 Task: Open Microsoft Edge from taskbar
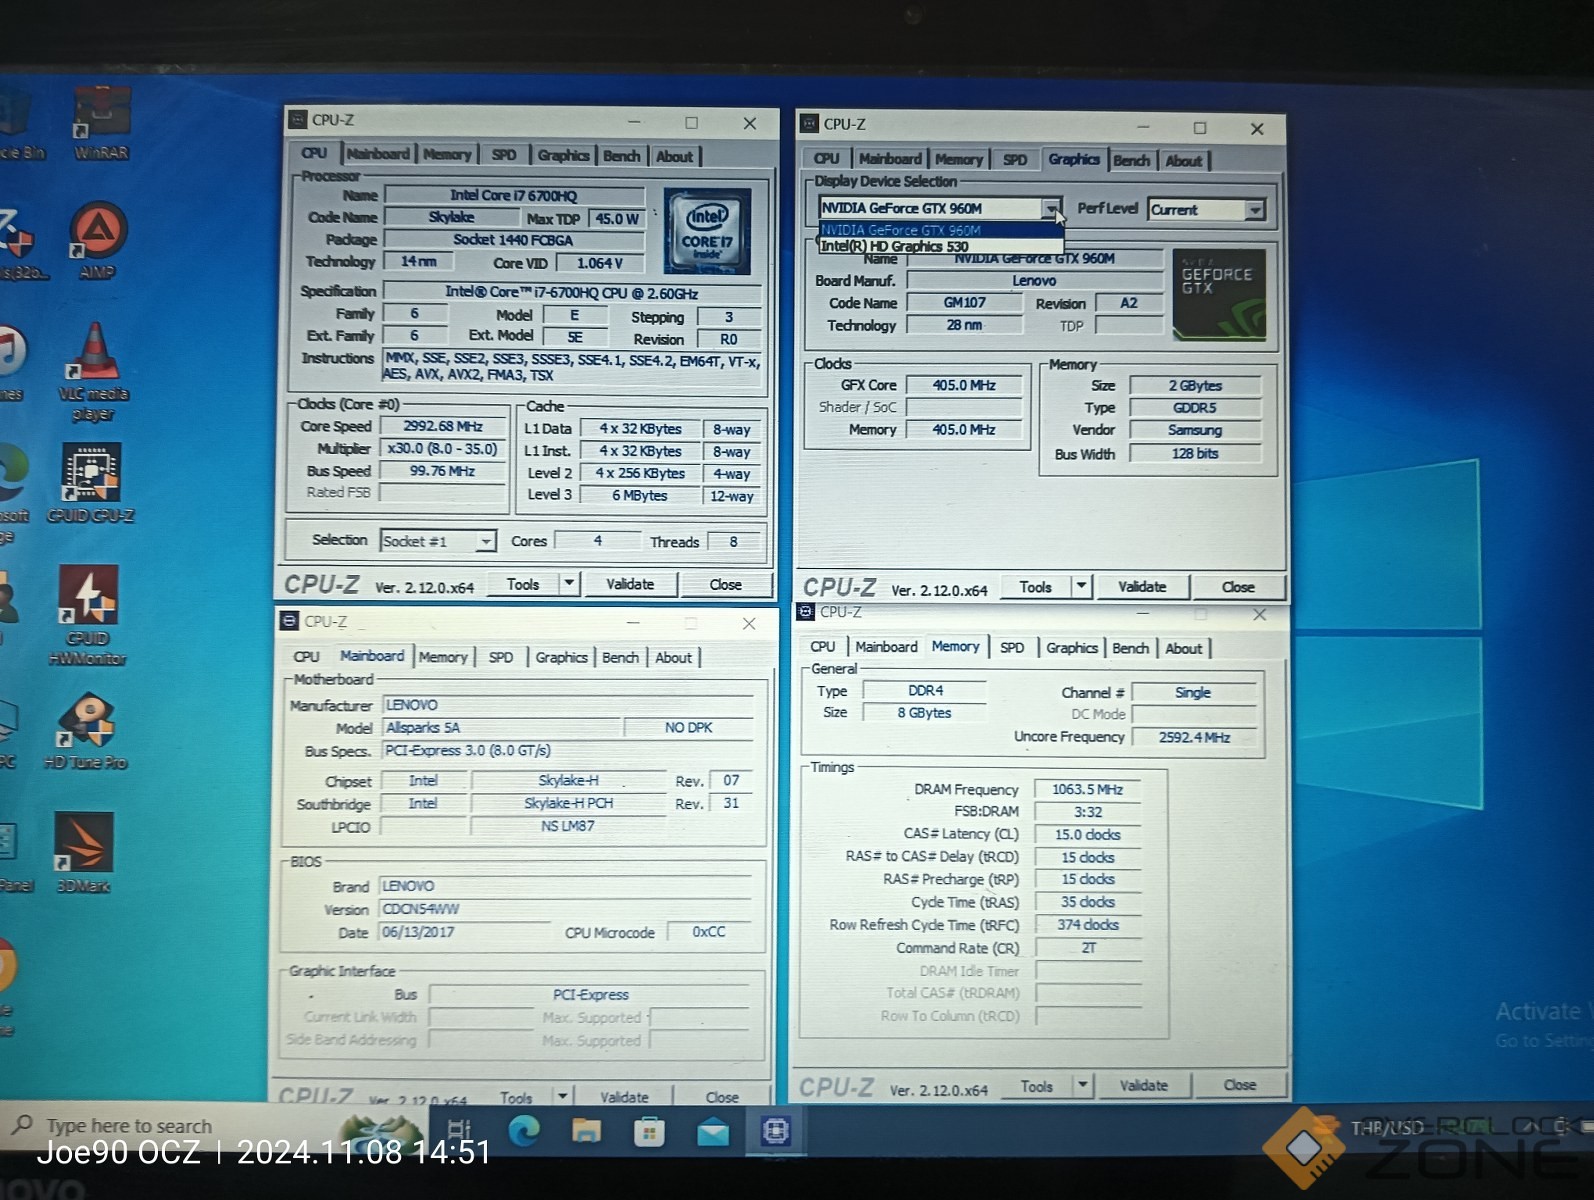523,1131
